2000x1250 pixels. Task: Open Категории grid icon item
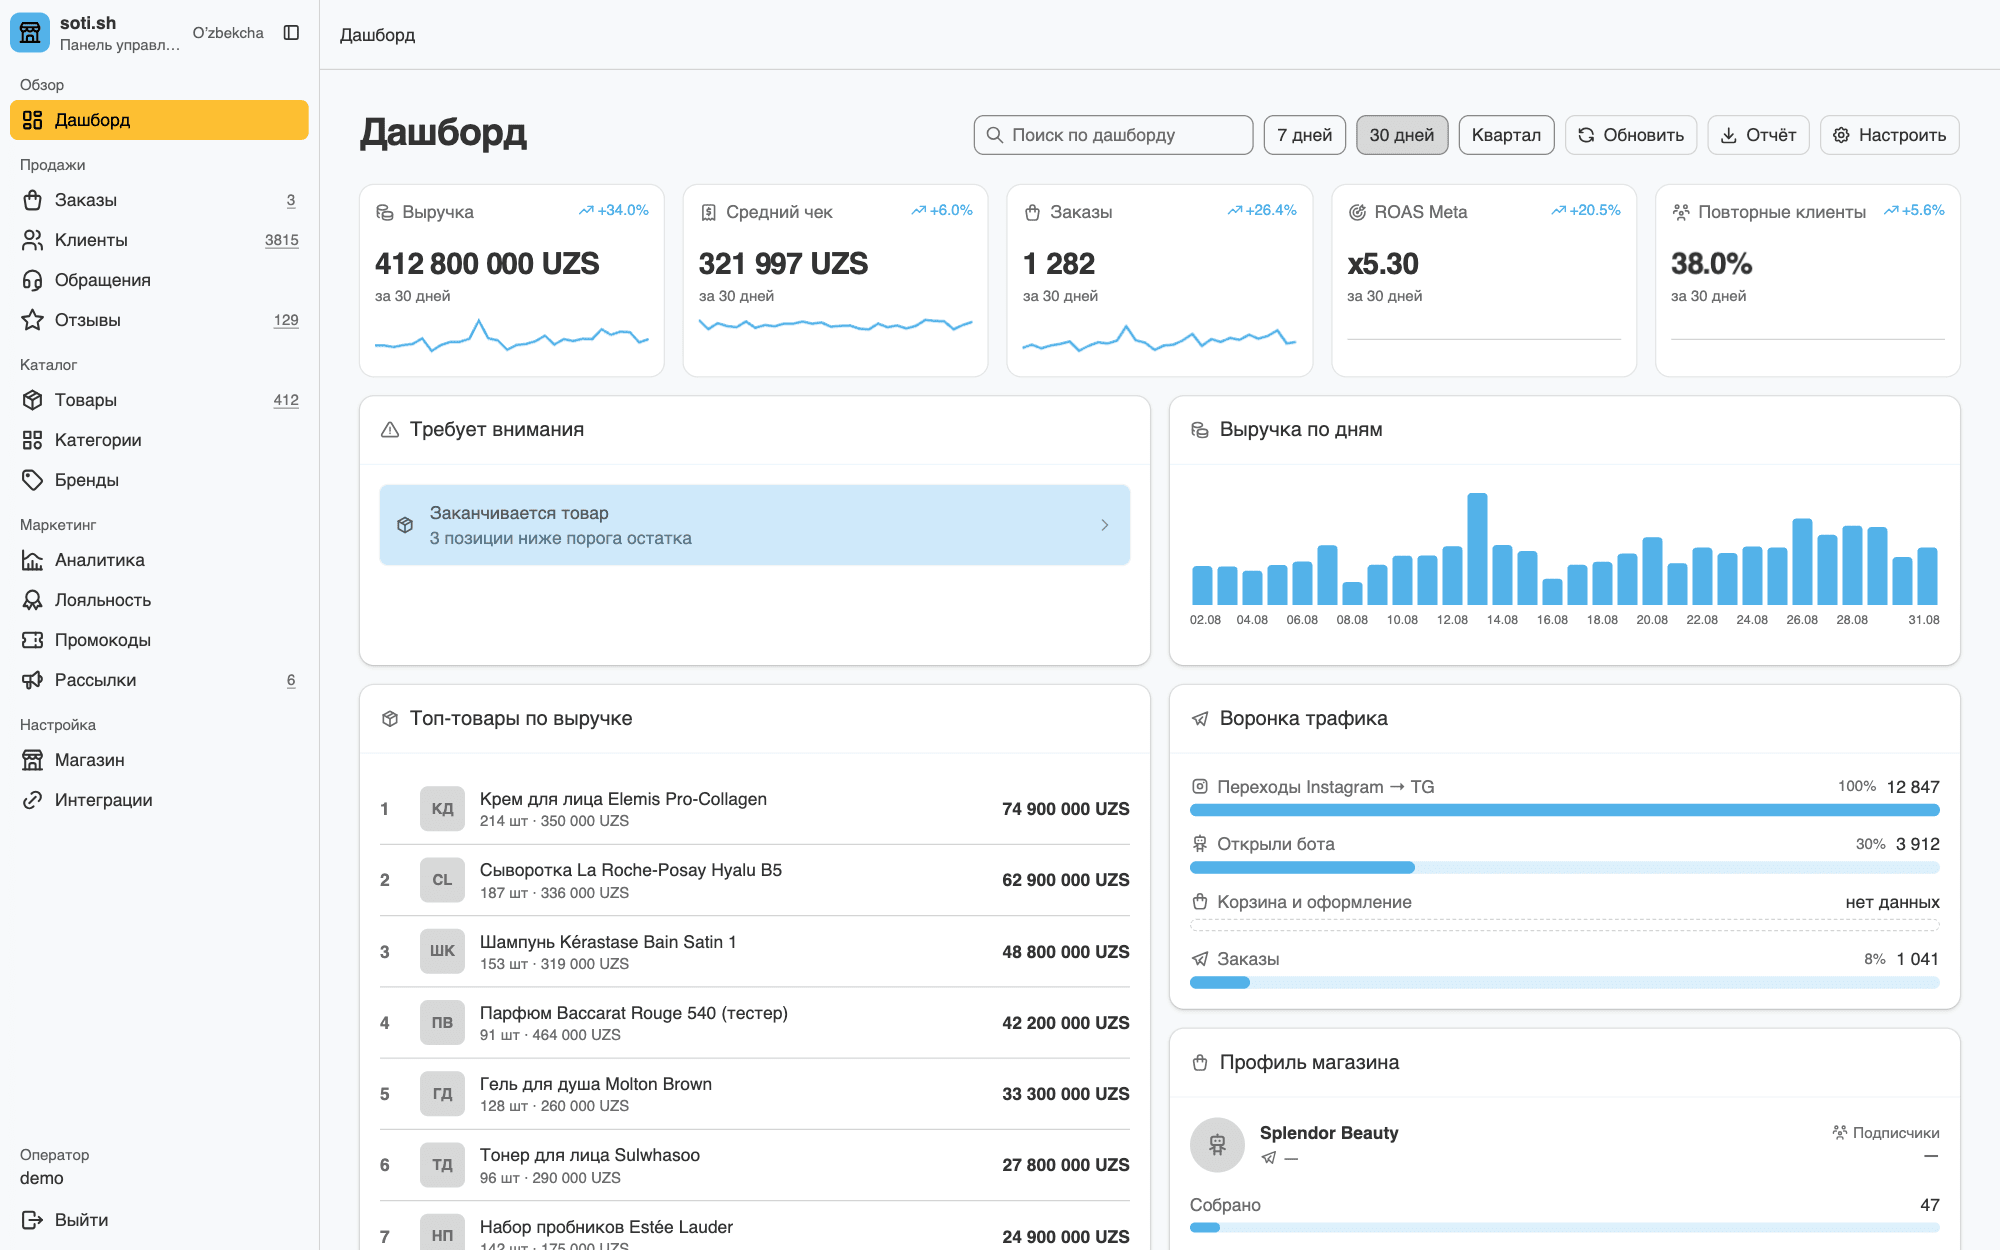click(x=159, y=440)
